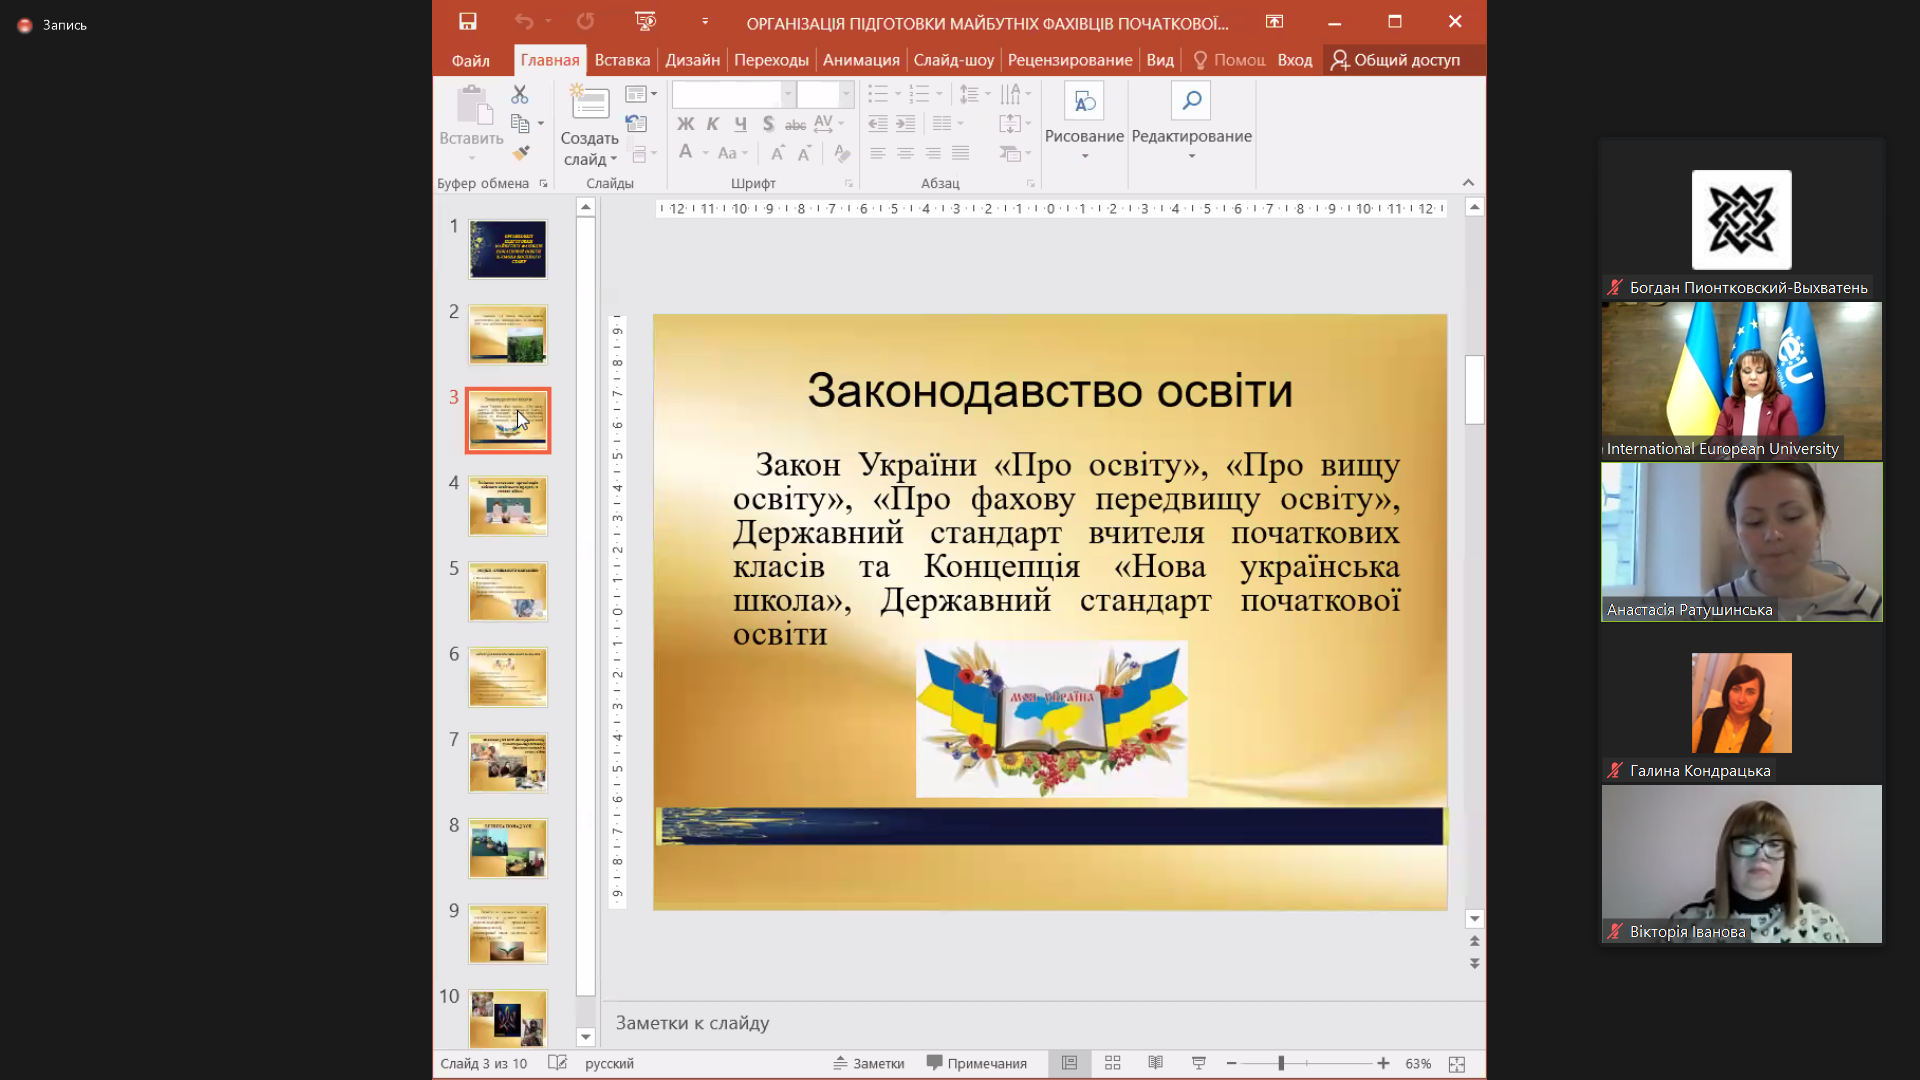This screenshot has height=1080, width=1920.
Task: Open Reading view from status bar
Action: pos(1155,1063)
